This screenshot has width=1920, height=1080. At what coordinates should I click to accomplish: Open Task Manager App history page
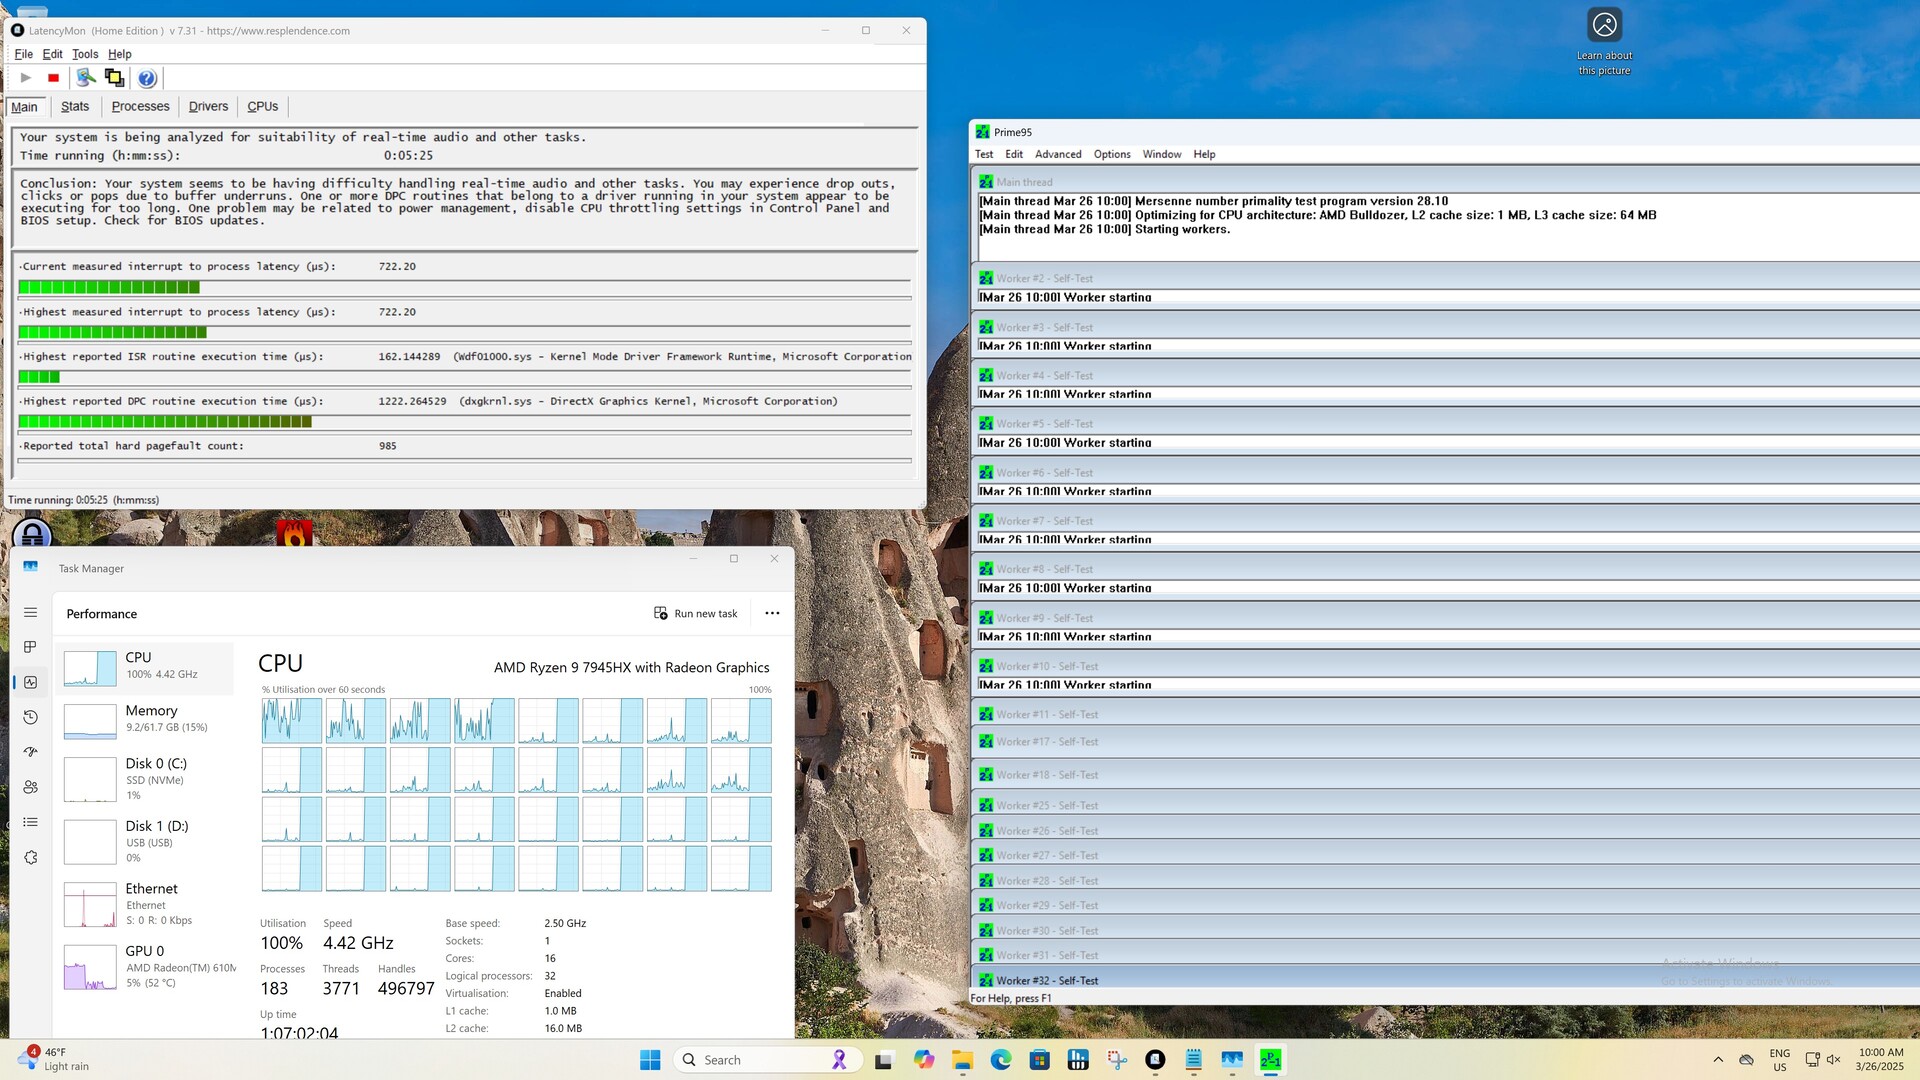tap(30, 717)
